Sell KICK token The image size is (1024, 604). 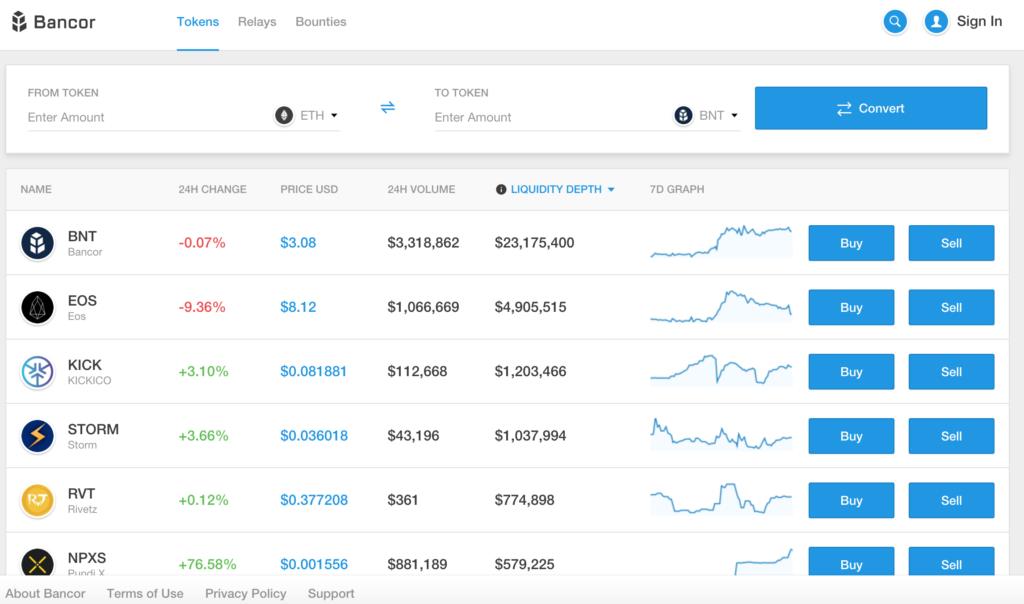[x=951, y=372]
